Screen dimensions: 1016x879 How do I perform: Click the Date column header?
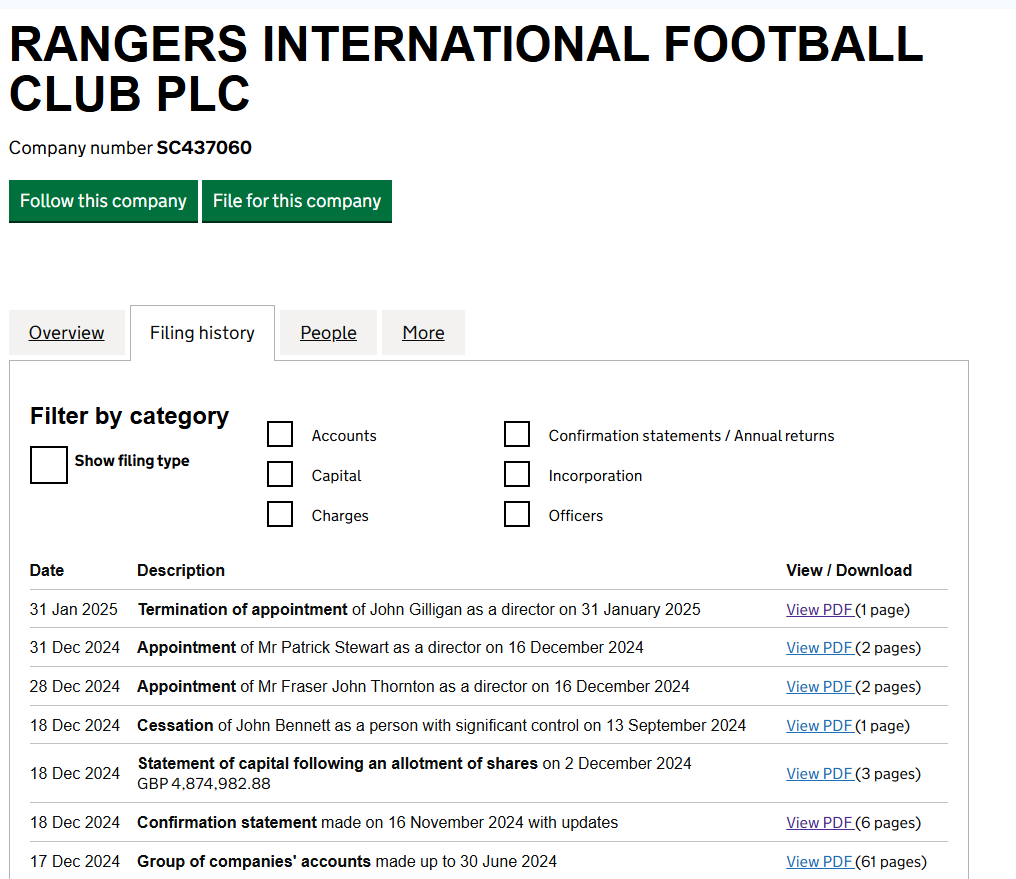tap(47, 570)
